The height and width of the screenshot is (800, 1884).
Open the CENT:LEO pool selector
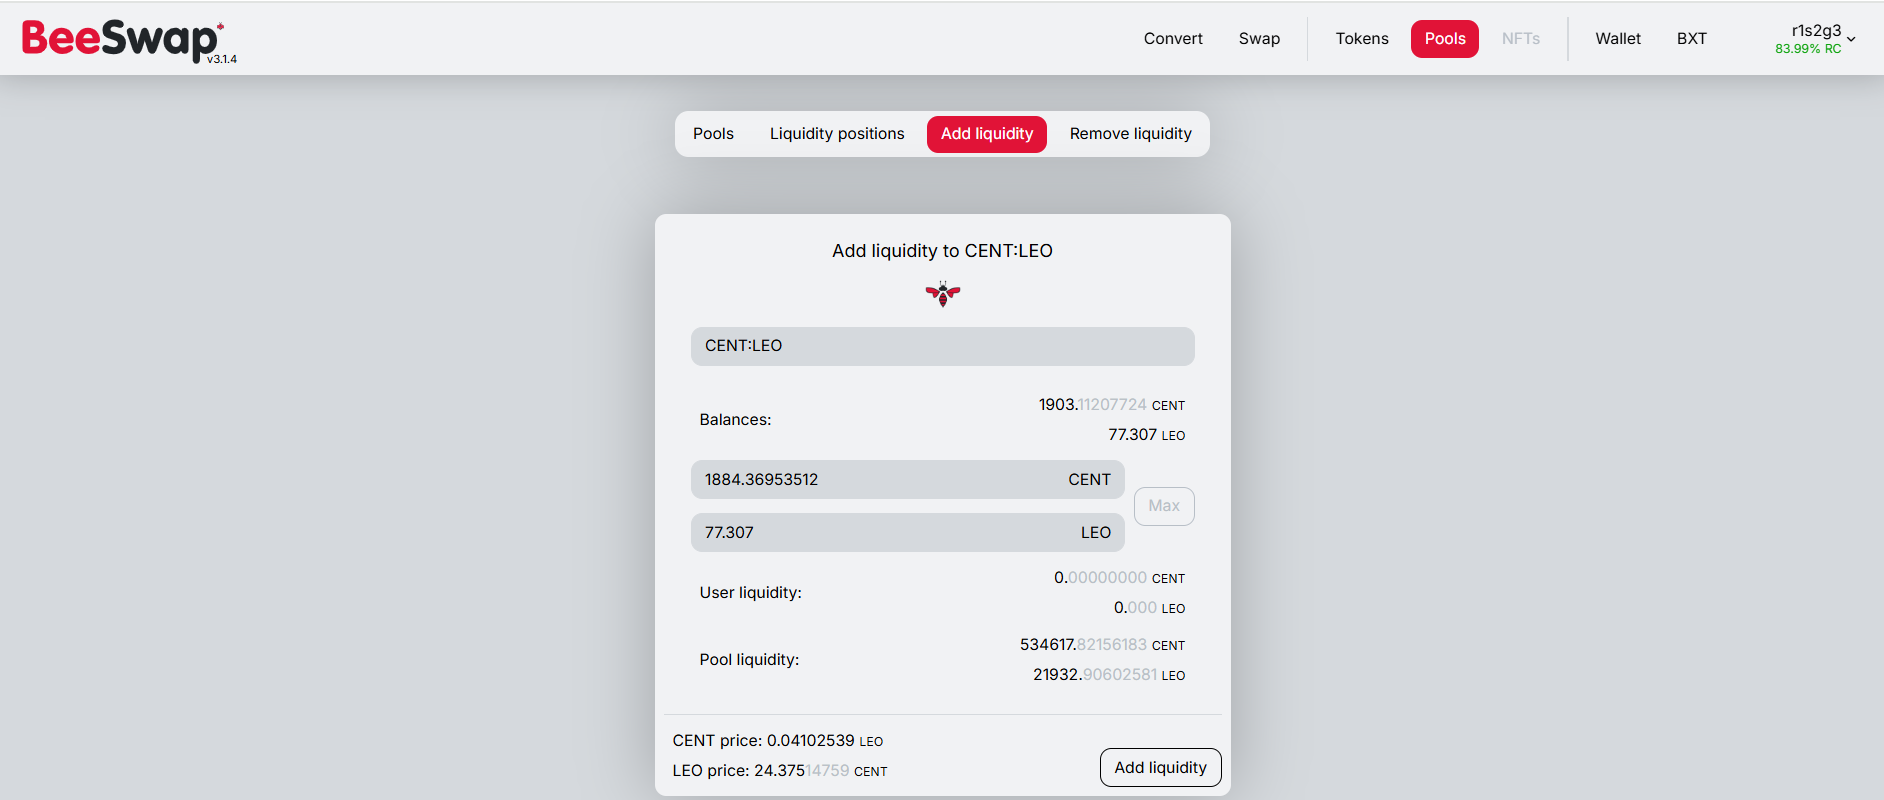point(942,346)
